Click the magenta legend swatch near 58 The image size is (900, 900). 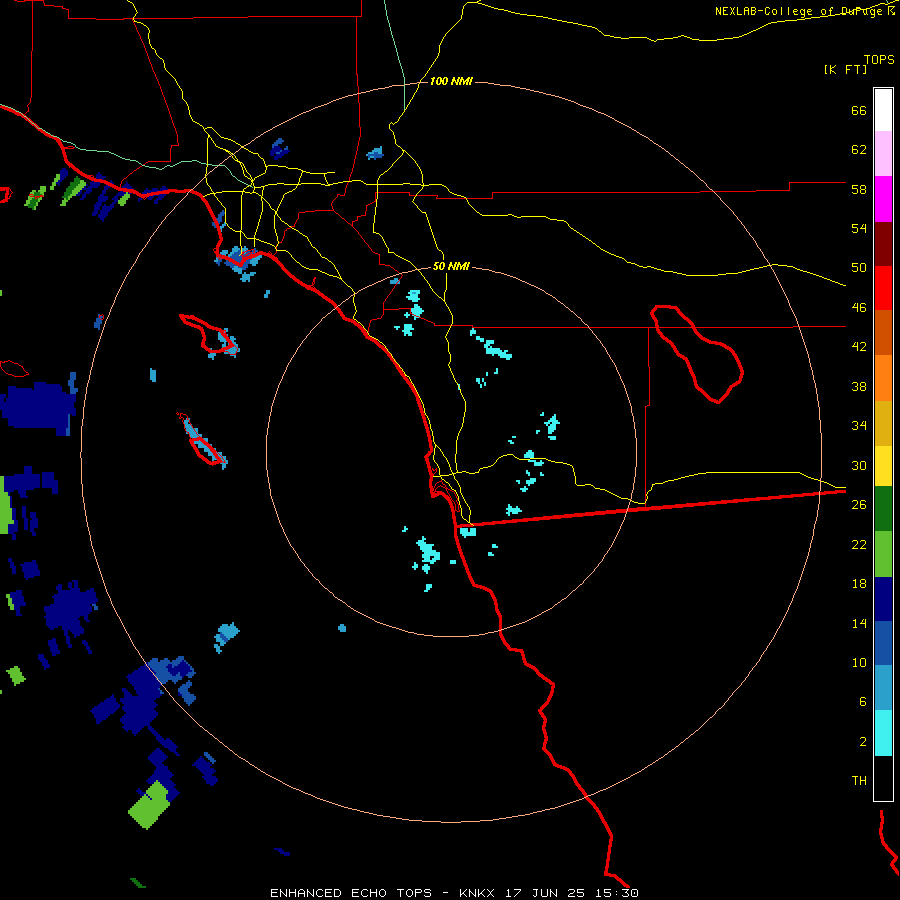point(883,199)
